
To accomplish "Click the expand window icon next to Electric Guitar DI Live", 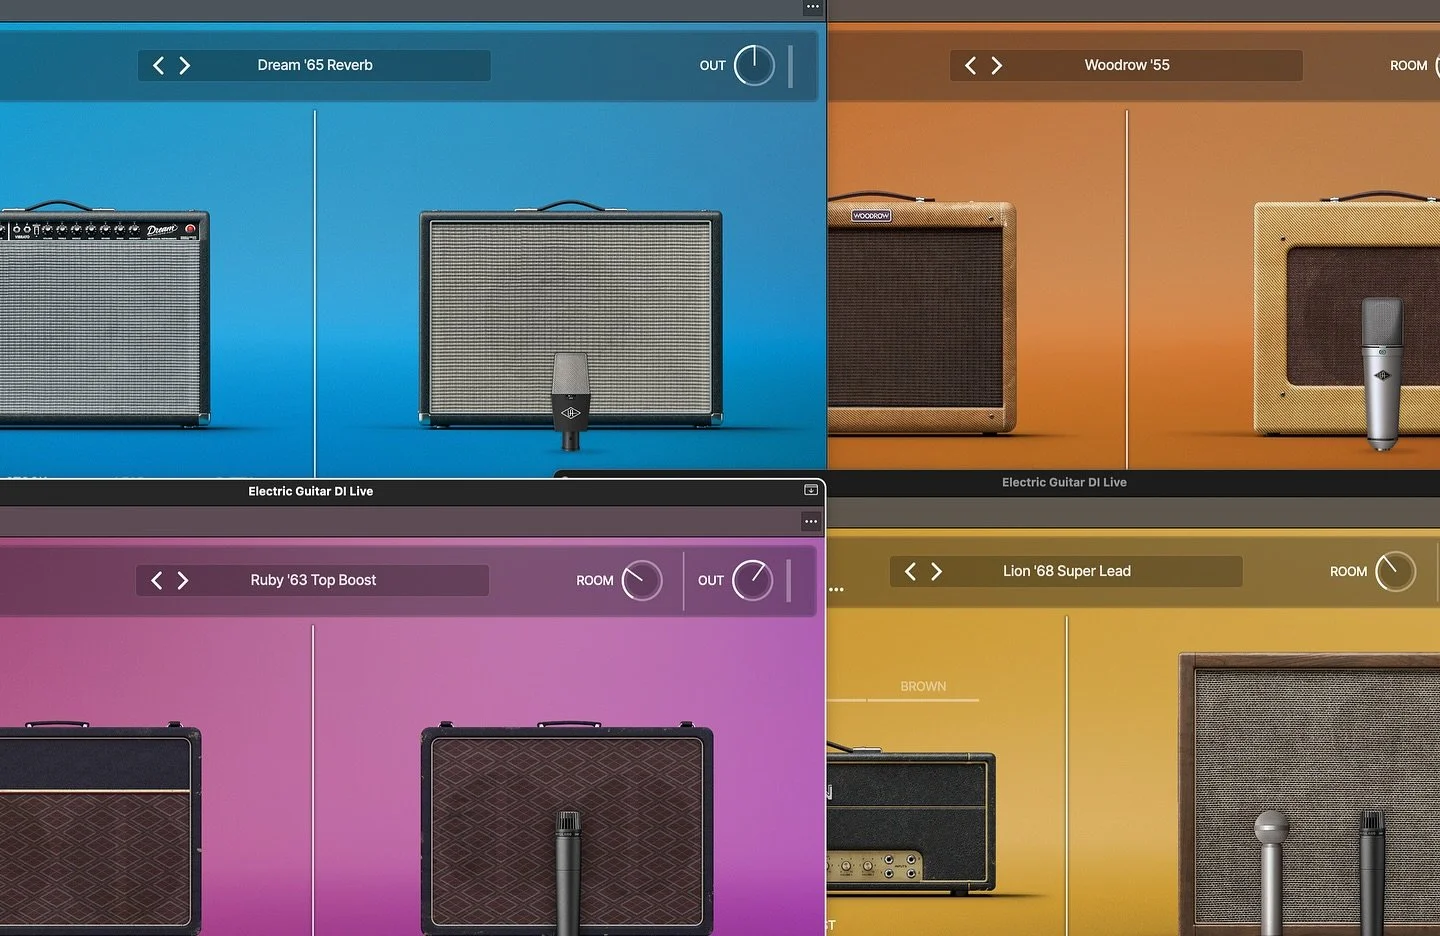I will coord(810,490).
